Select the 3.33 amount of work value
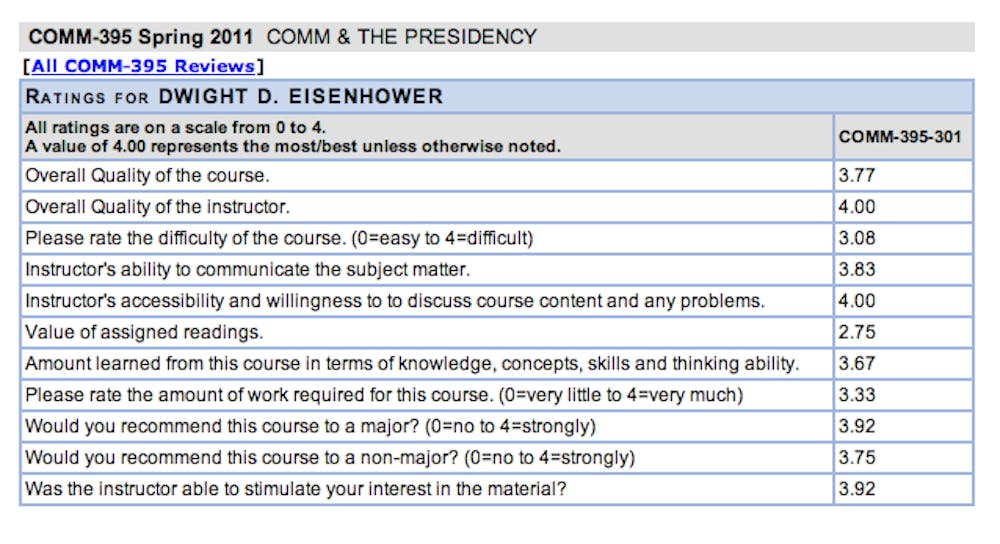1000x544 pixels. click(x=856, y=395)
